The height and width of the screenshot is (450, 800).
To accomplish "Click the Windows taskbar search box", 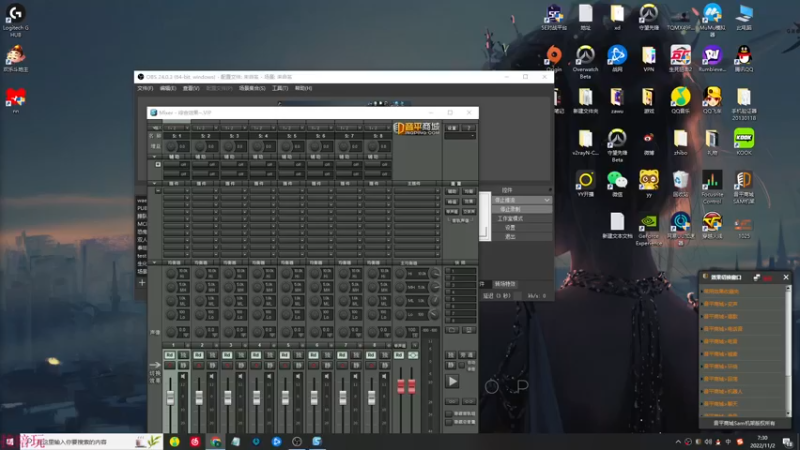I will pyautogui.click(x=91, y=441).
